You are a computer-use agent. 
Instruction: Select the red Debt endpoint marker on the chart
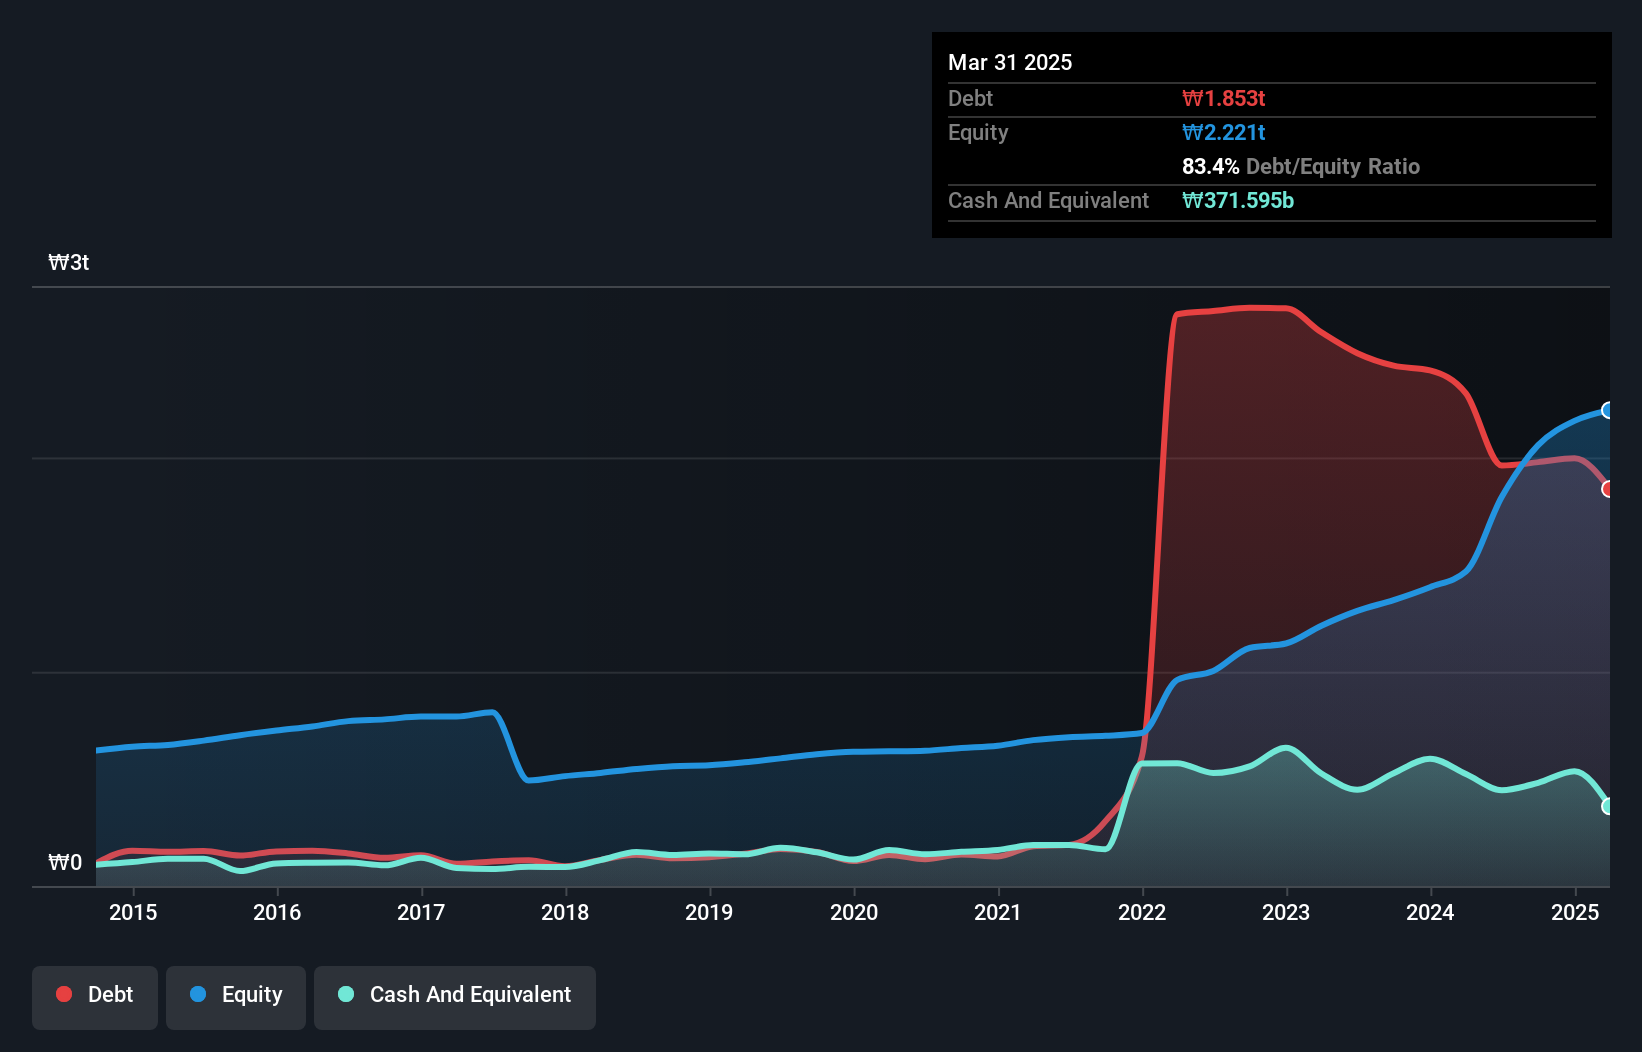(x=1608, y=489)
